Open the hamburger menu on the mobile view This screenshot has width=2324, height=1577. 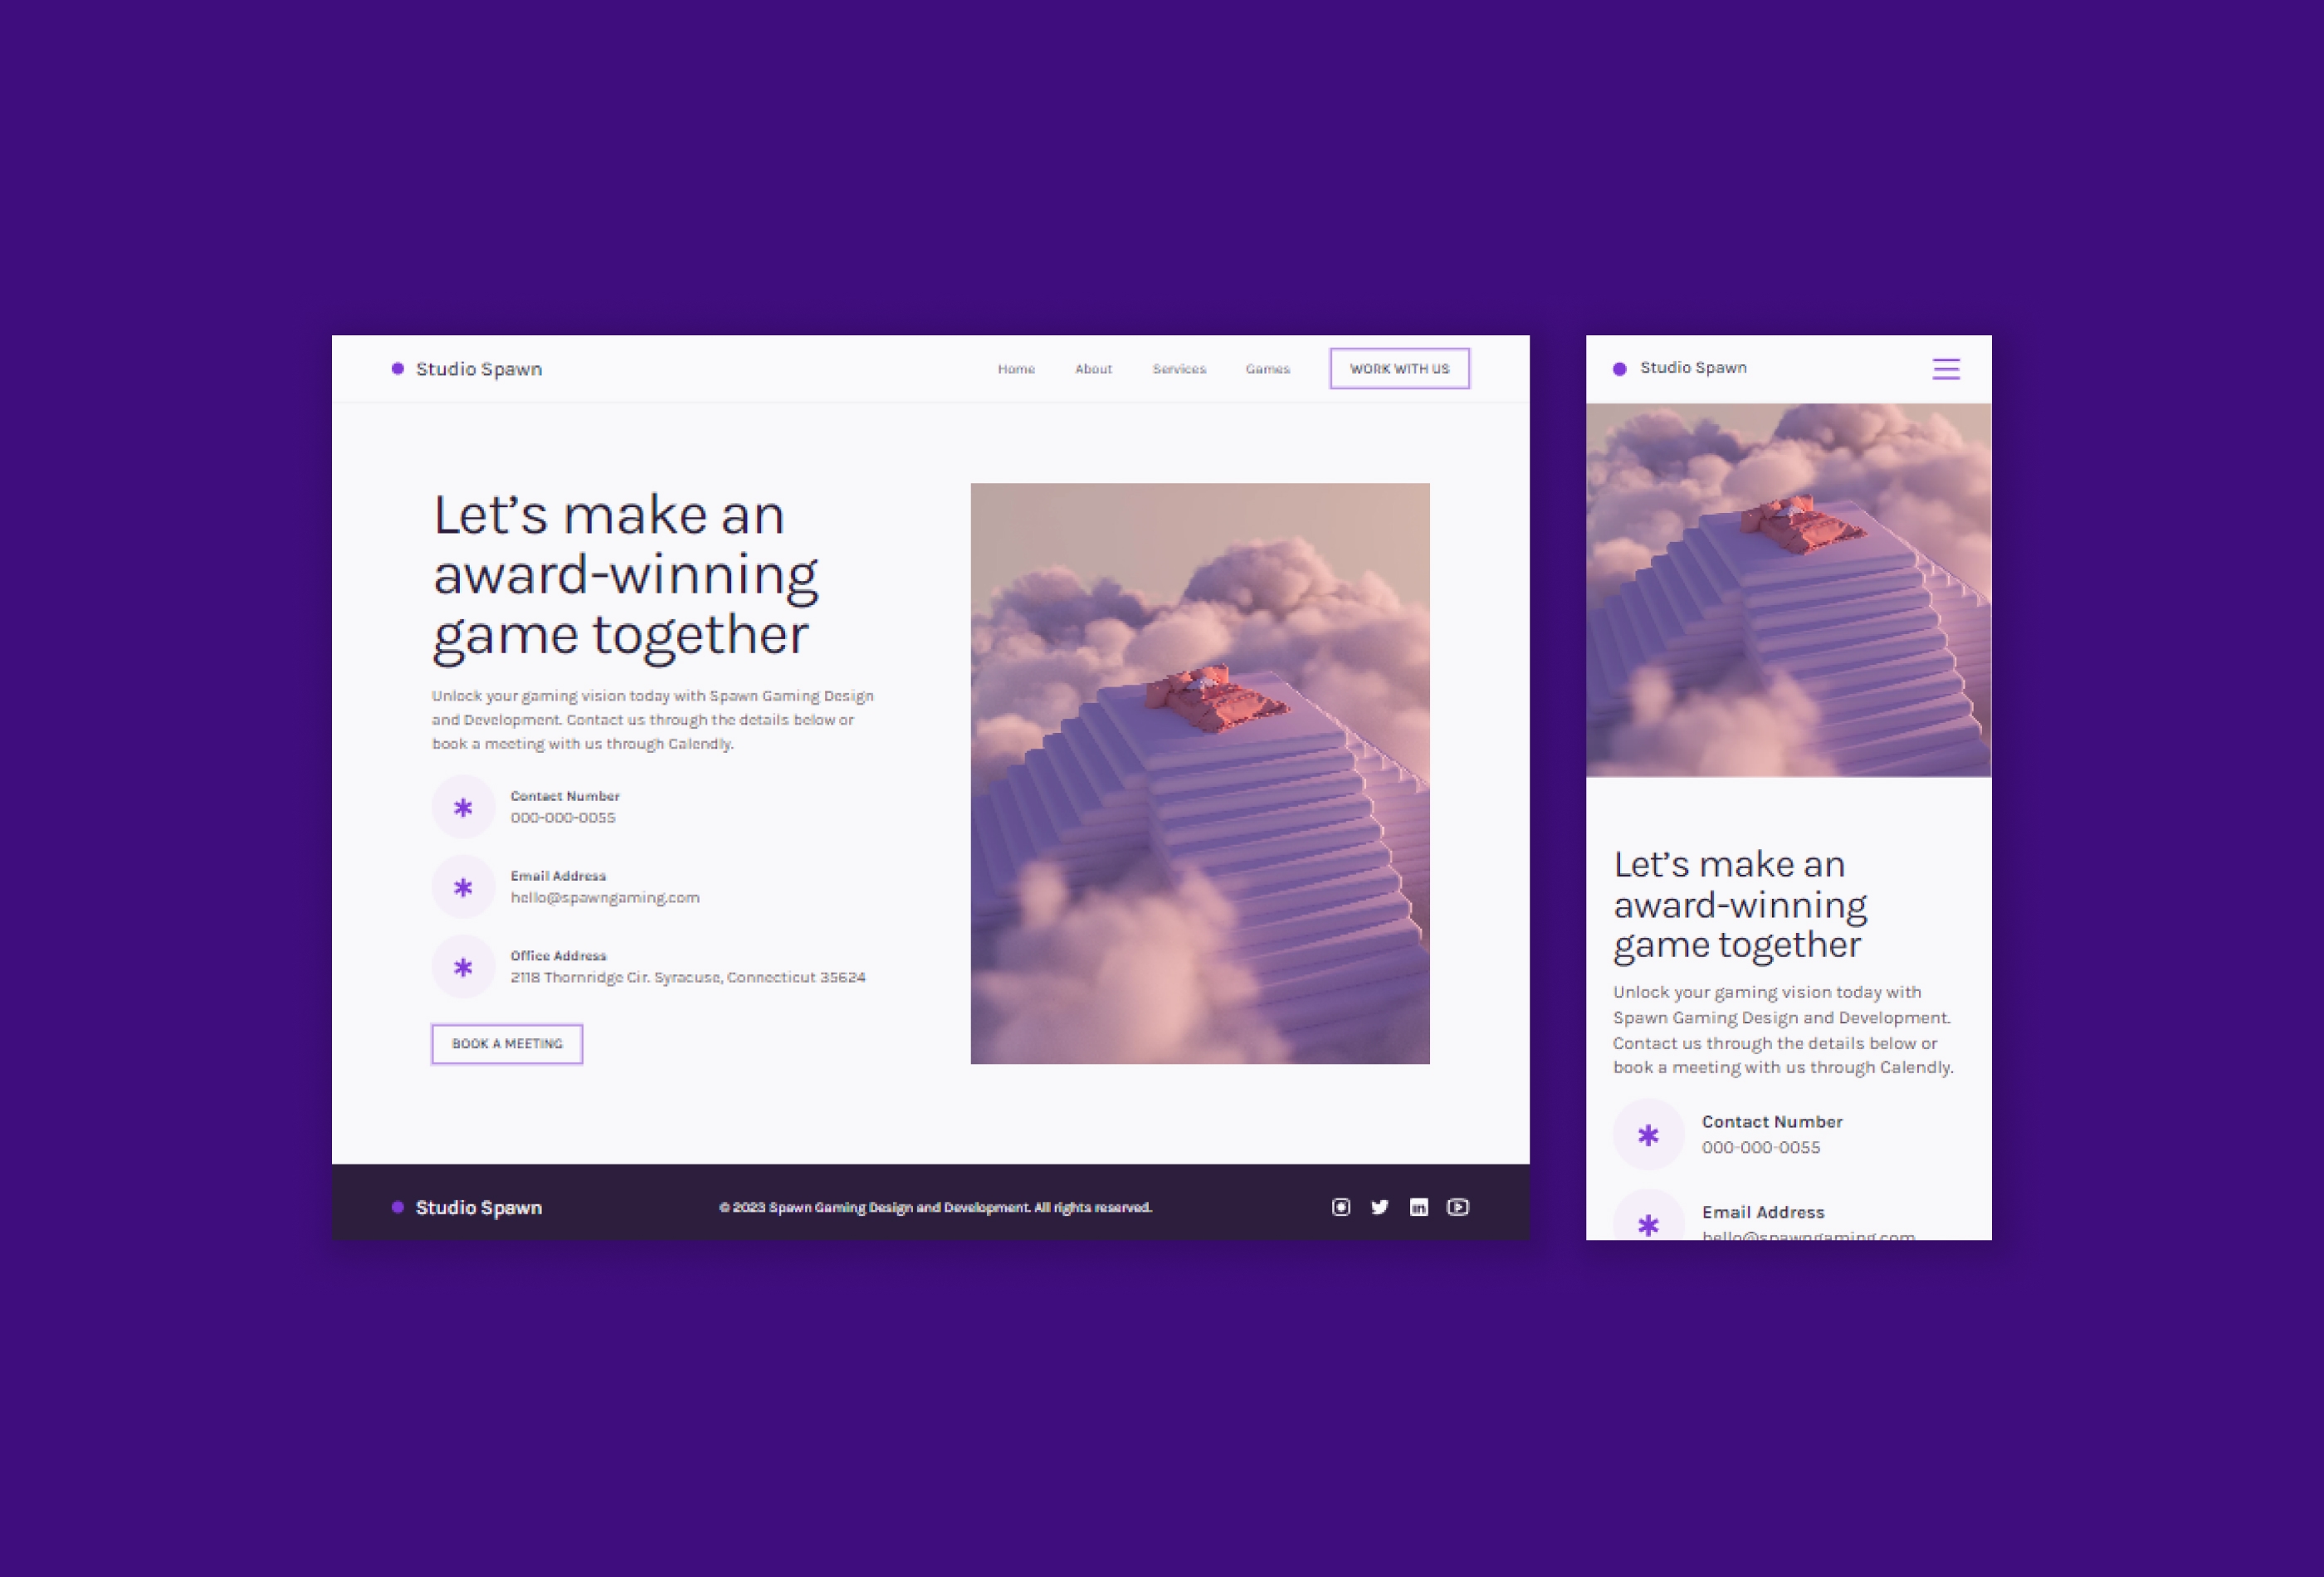pos(1945,368)
